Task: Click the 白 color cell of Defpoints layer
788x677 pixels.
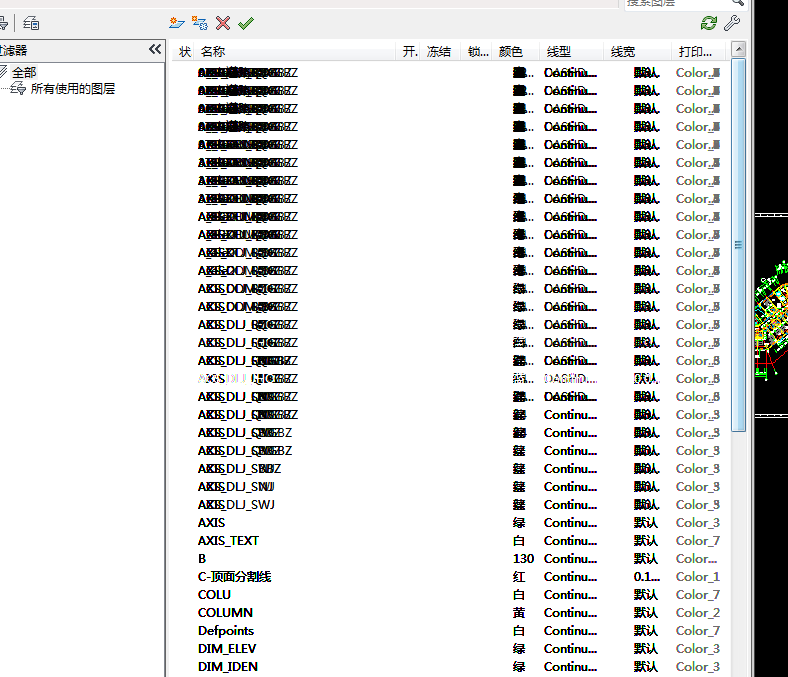Action: pyautogui.click(x=519, y=631)
